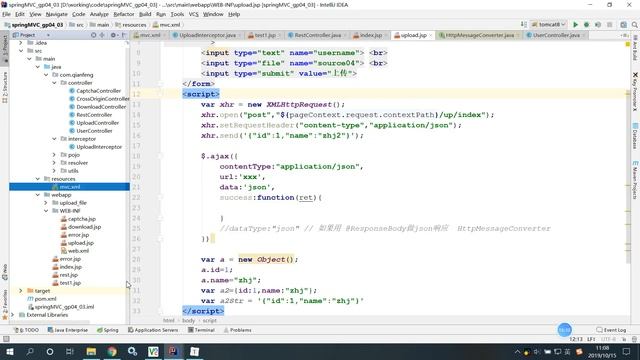Open the Search Everywhere magnifier icon
640x360 pixels.
[x=634, y=24]
